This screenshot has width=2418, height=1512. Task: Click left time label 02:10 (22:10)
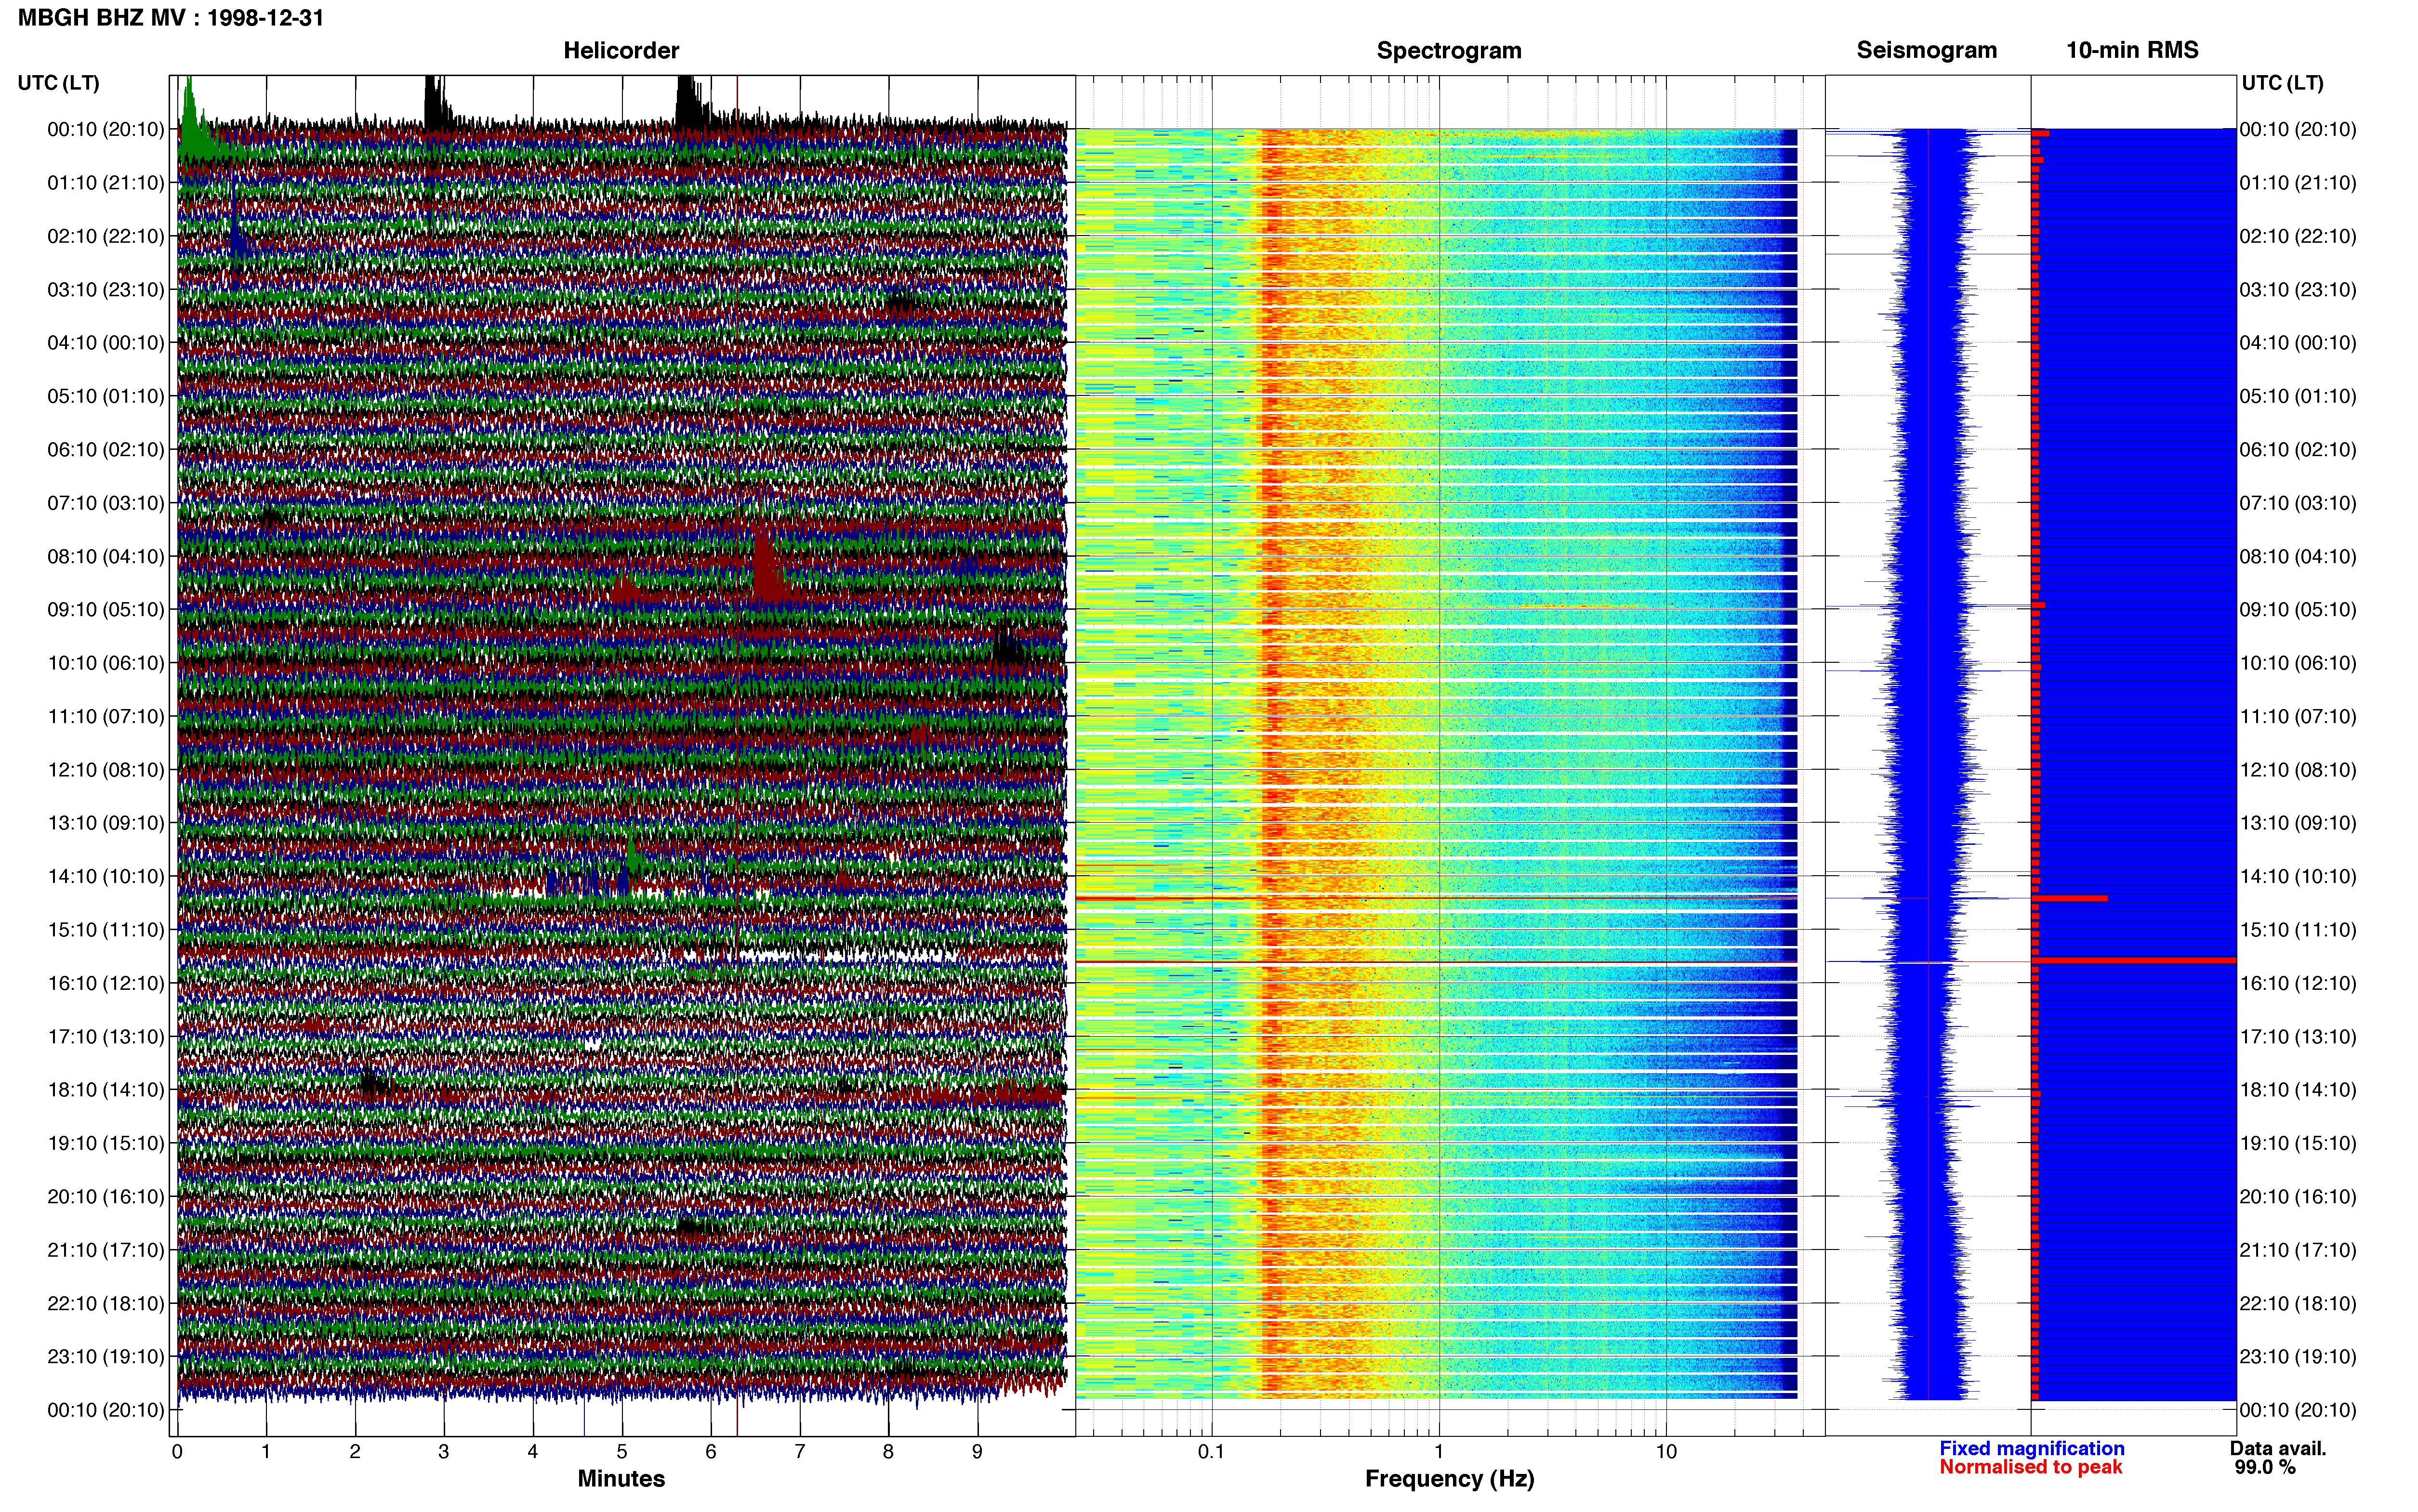pyautogui.click(x=106, y=236)
